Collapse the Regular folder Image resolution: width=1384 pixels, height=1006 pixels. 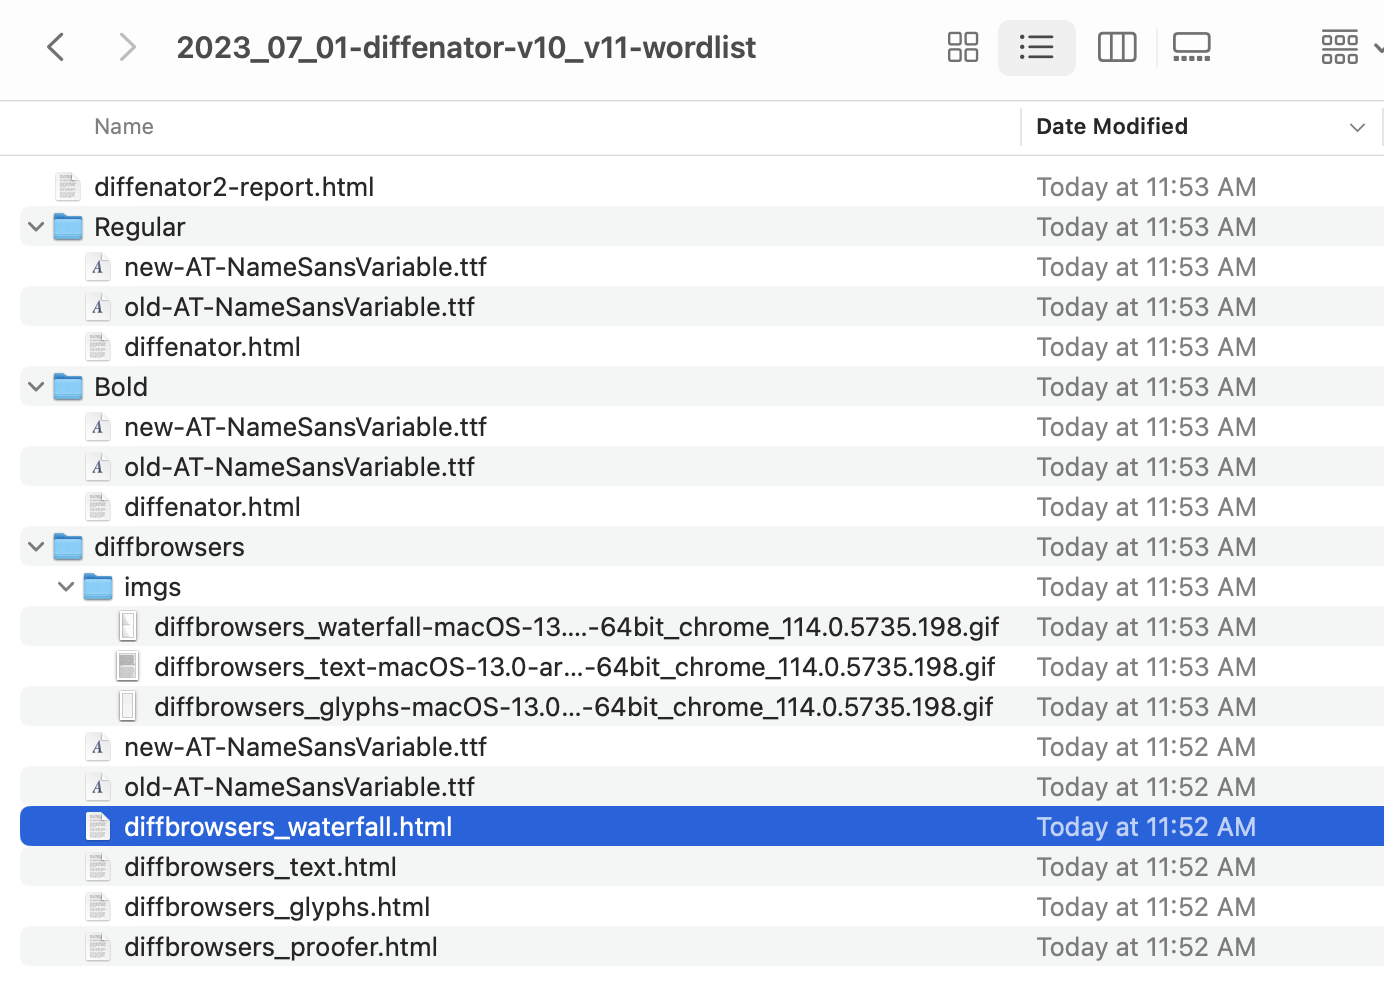pos(35,226)
